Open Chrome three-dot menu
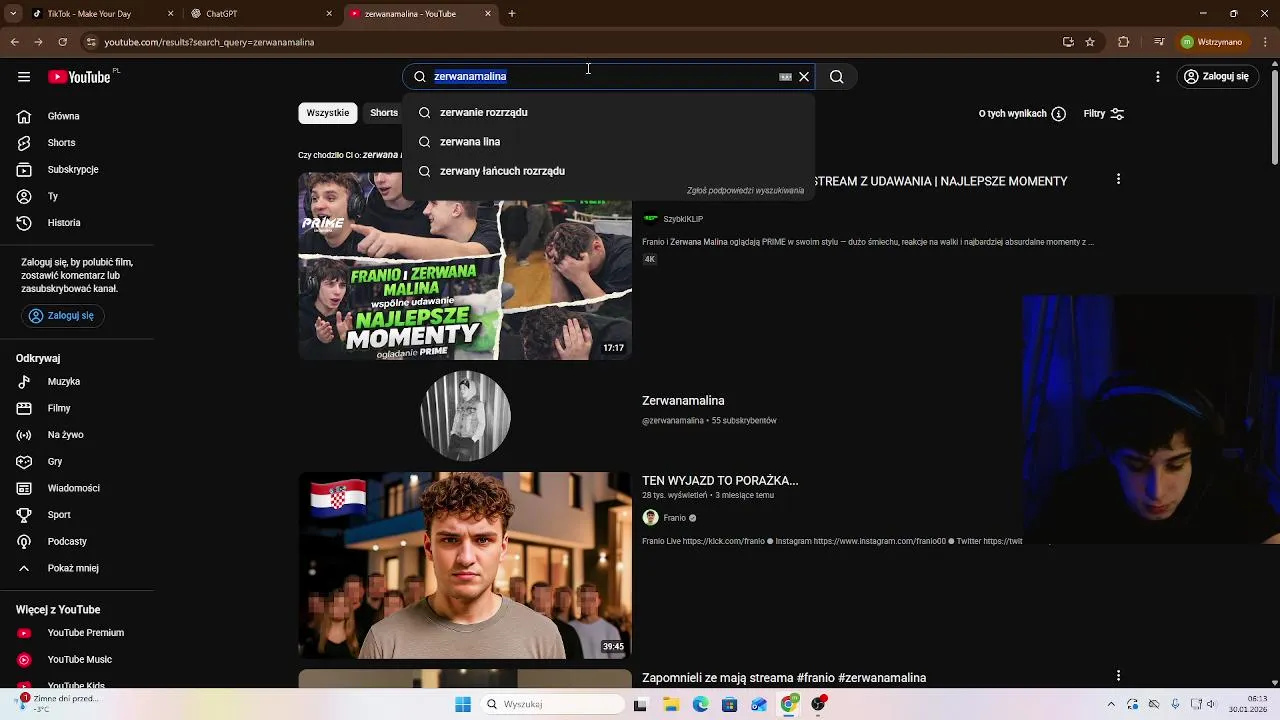The height and width of the screenshot is (720, 1280). pos(1263,42)
